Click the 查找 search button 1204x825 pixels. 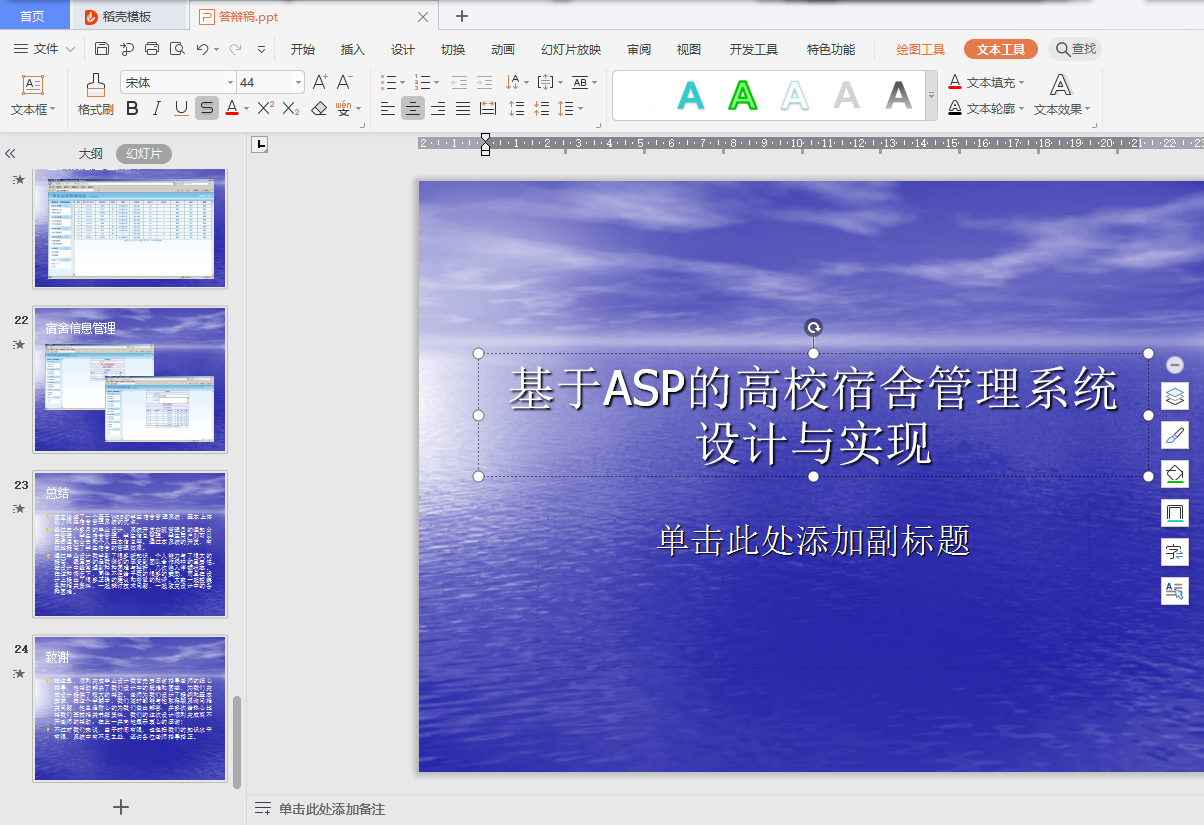coord(1075,49)
